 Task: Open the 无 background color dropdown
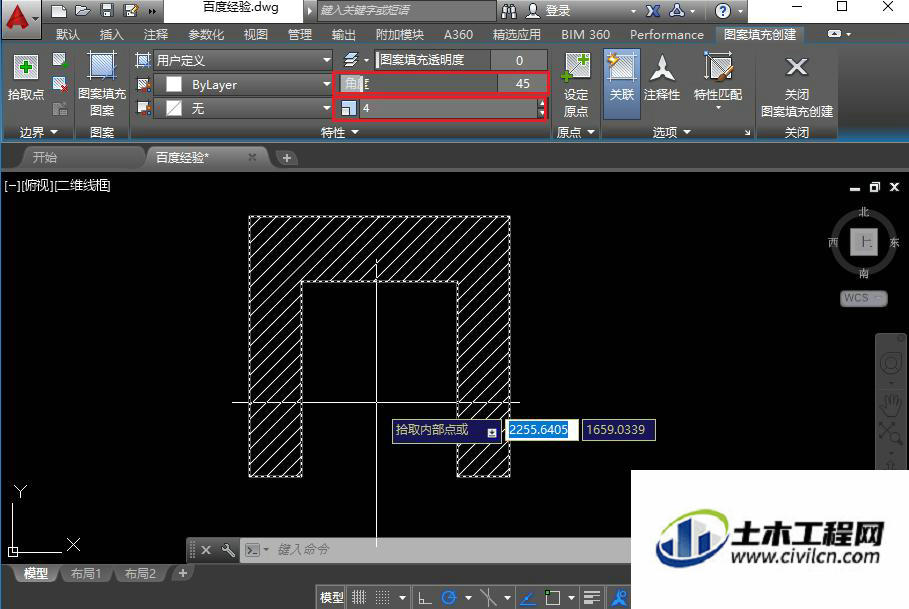242,108
